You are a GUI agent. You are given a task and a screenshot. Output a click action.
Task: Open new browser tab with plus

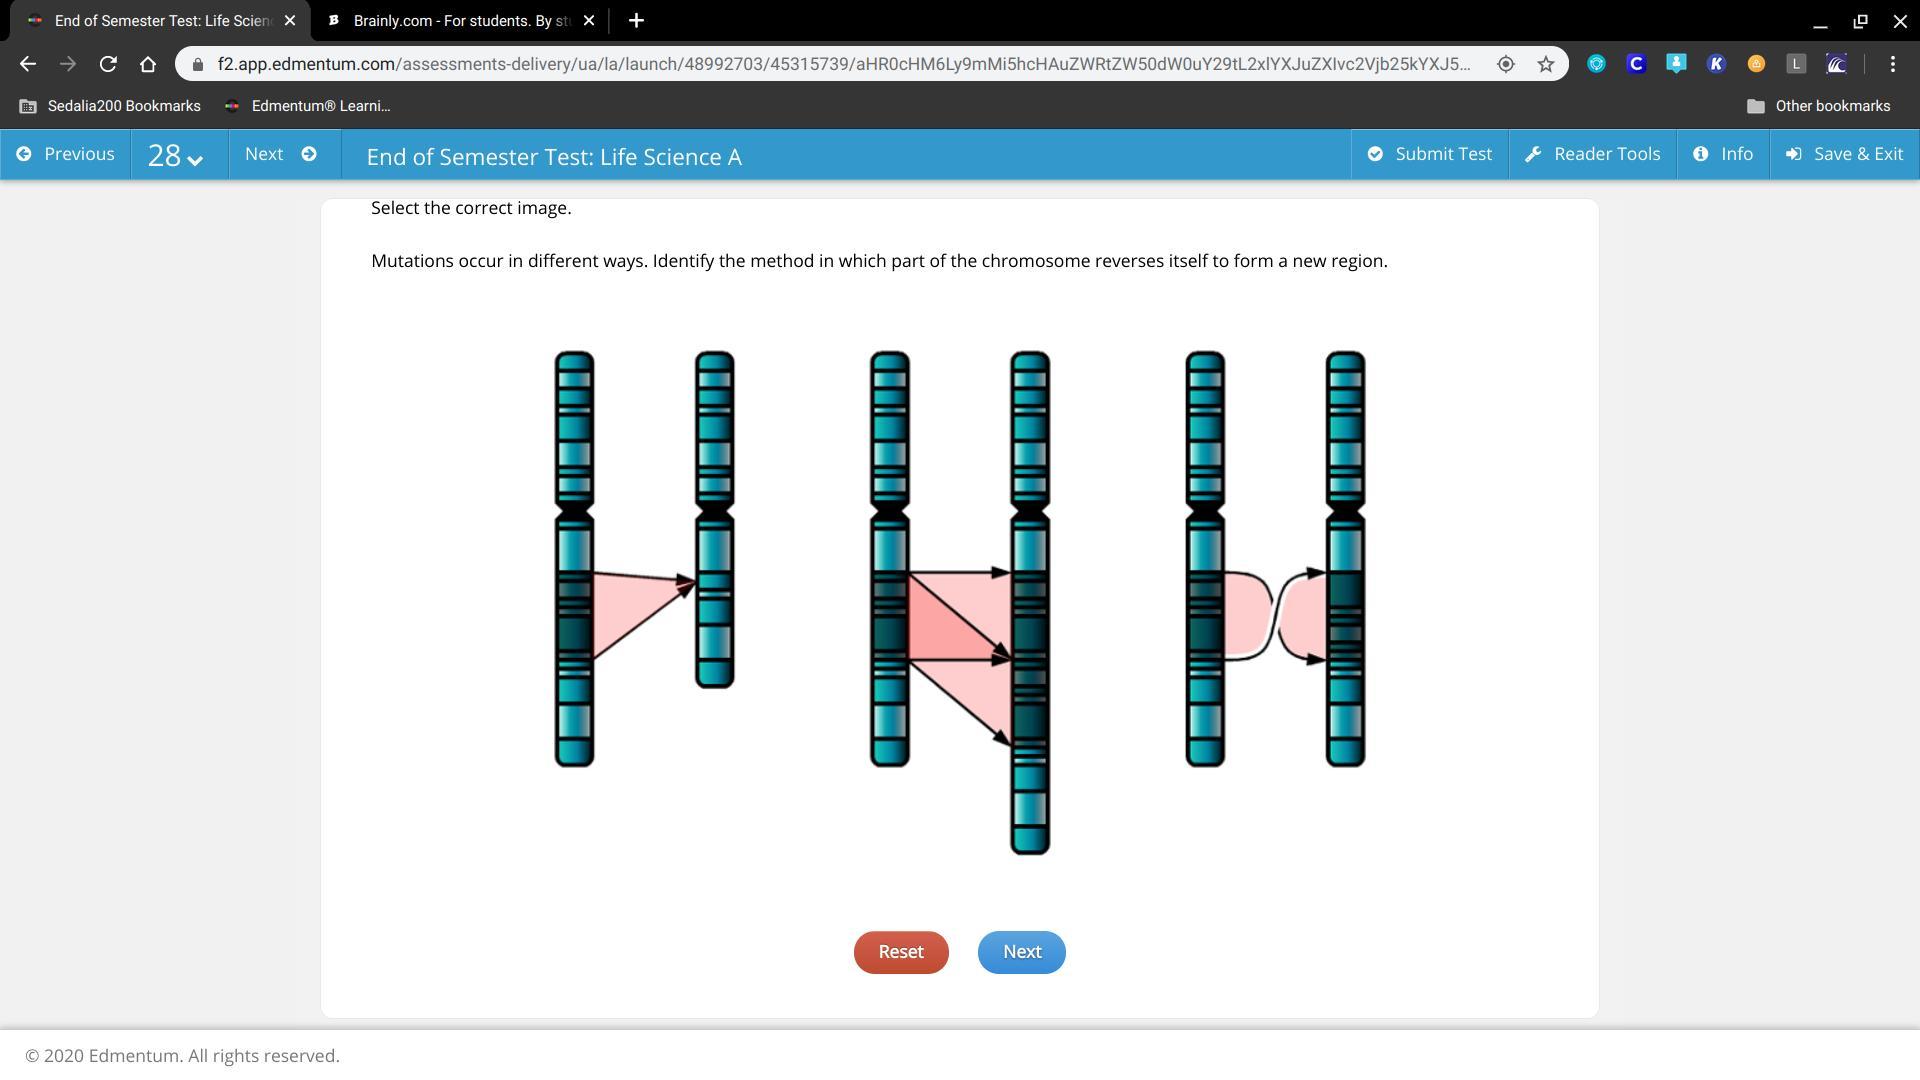[636, 20]
